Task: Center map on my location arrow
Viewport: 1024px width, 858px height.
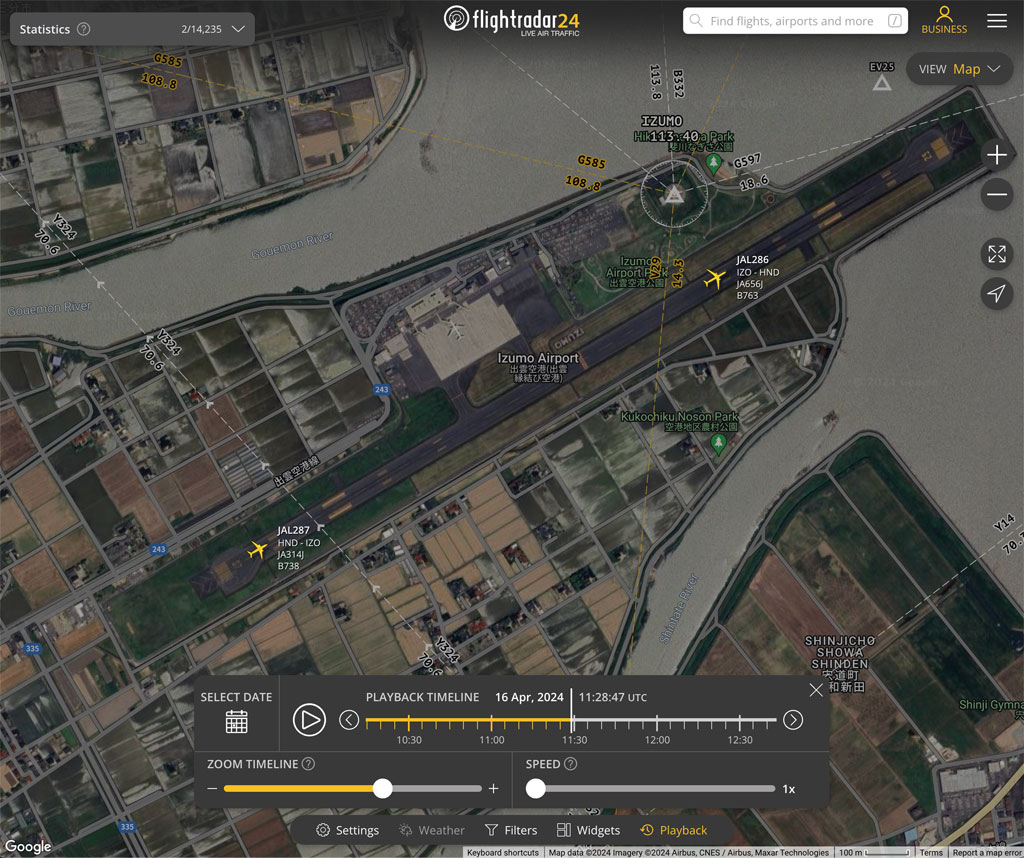Action: [996, 293]
